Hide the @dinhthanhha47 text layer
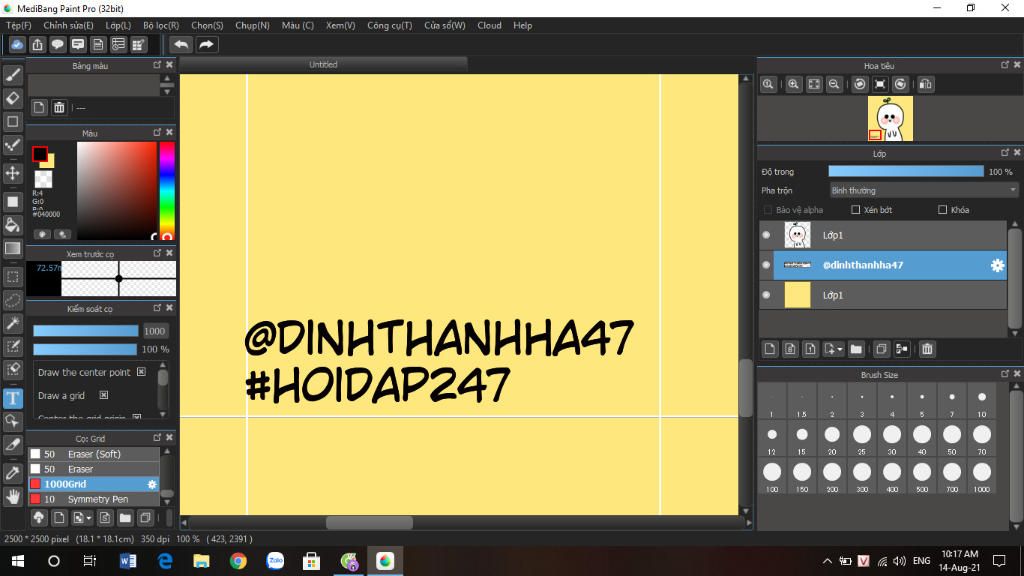 [x=766, y=265]
